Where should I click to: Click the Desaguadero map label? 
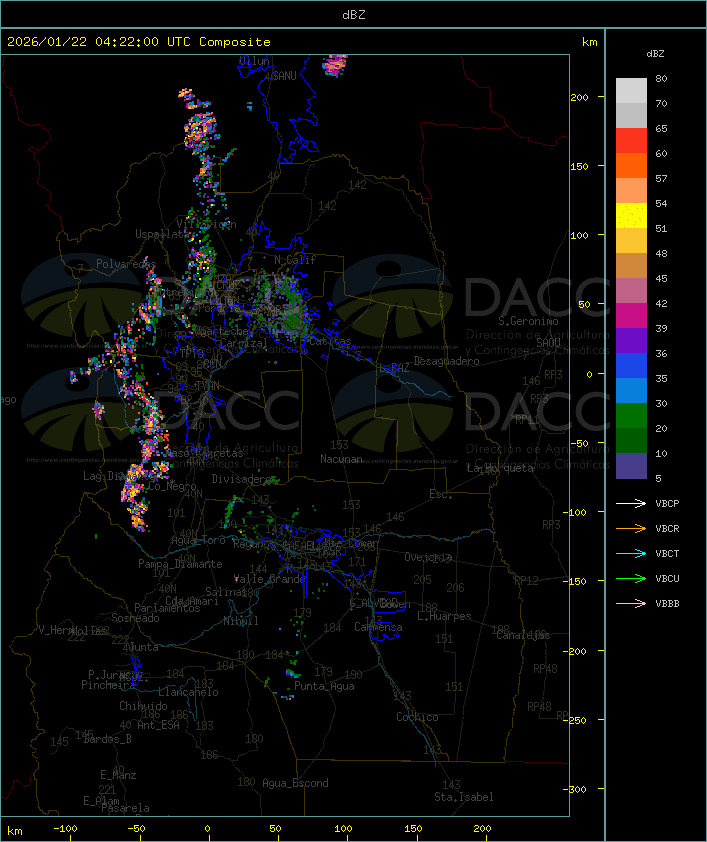point(446,361)
